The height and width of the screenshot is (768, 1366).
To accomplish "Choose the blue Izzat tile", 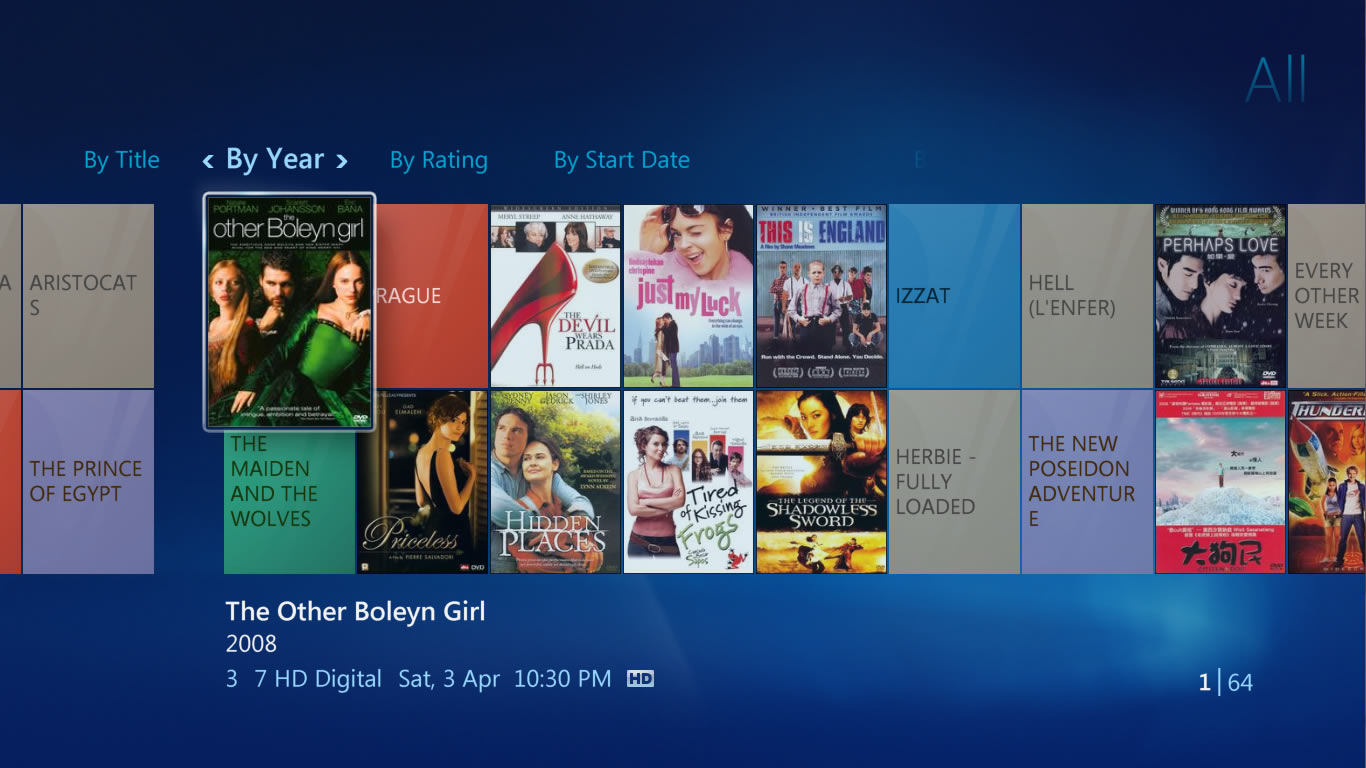I will pyautogui.click(x=954, y=296).
